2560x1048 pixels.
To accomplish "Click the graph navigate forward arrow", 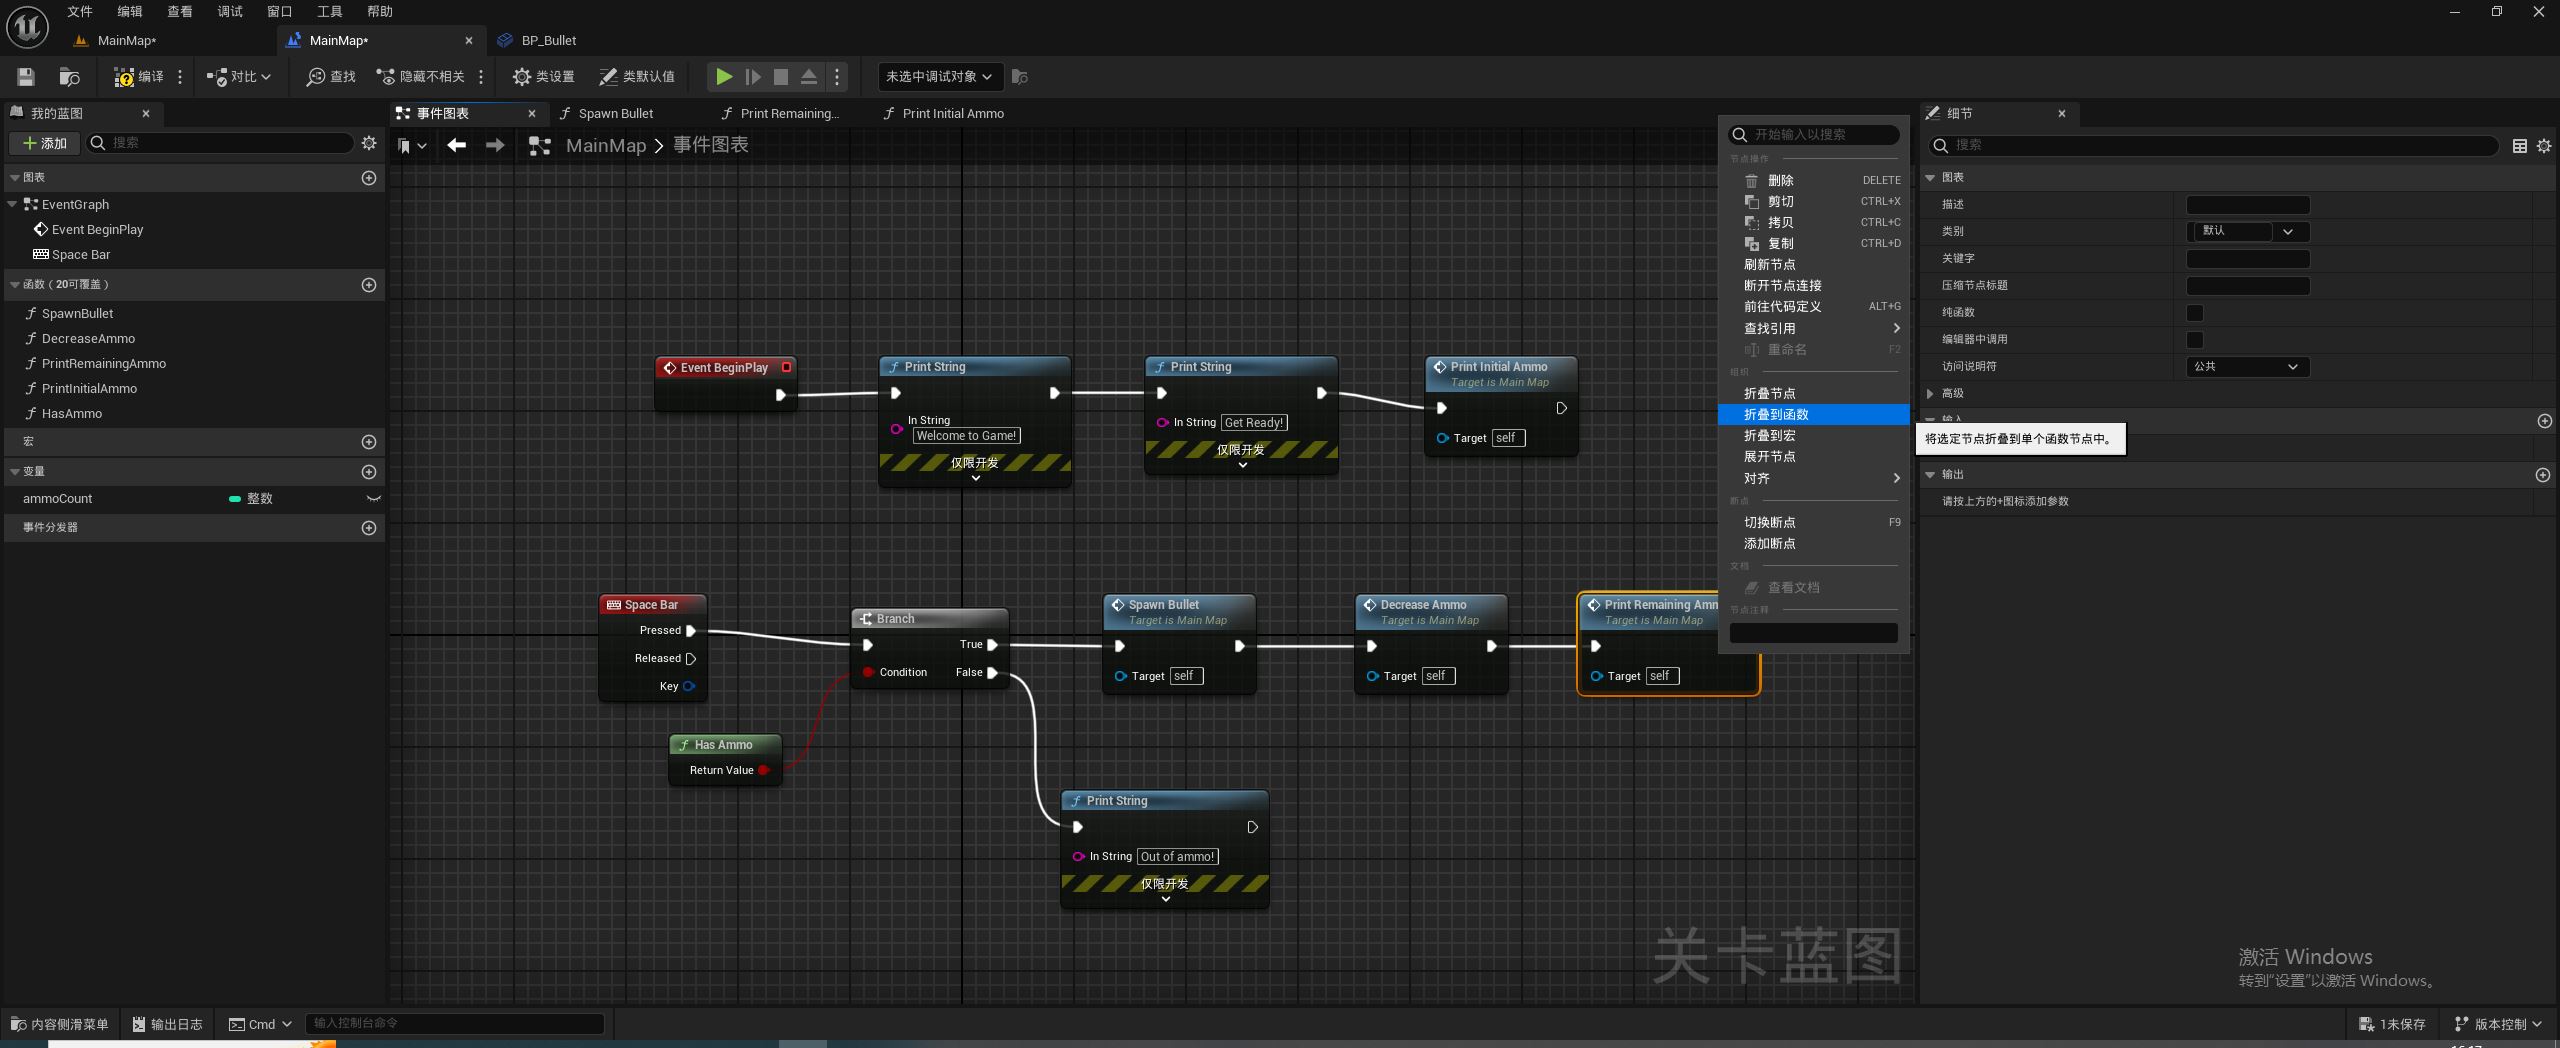I will pyautogui.click(x=495, y=146).
